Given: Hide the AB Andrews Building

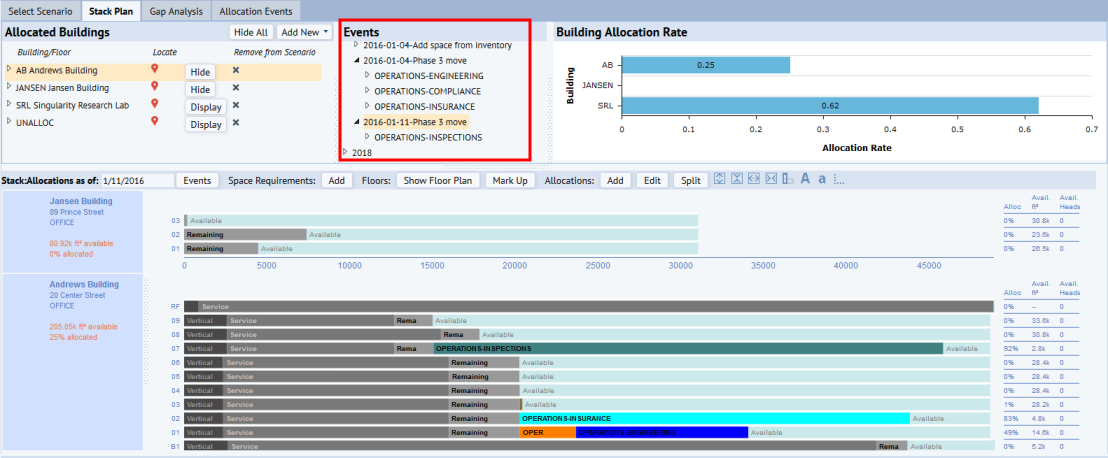Looking at the screenshot, I should pos(200,72).
